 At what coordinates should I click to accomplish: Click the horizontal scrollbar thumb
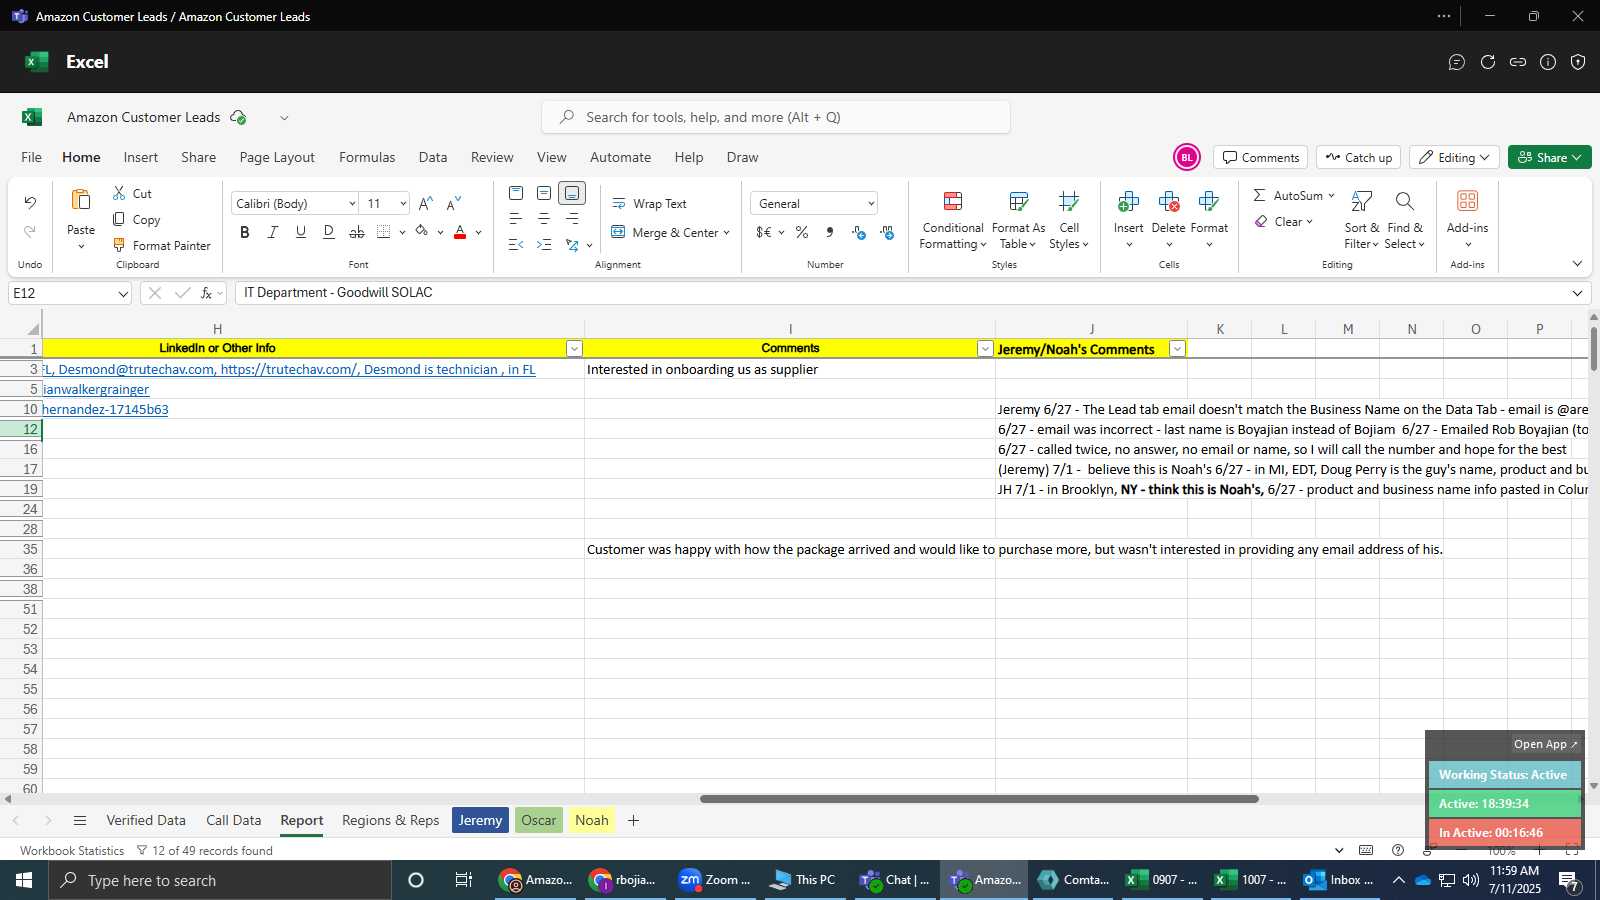(x=979, y=799)
